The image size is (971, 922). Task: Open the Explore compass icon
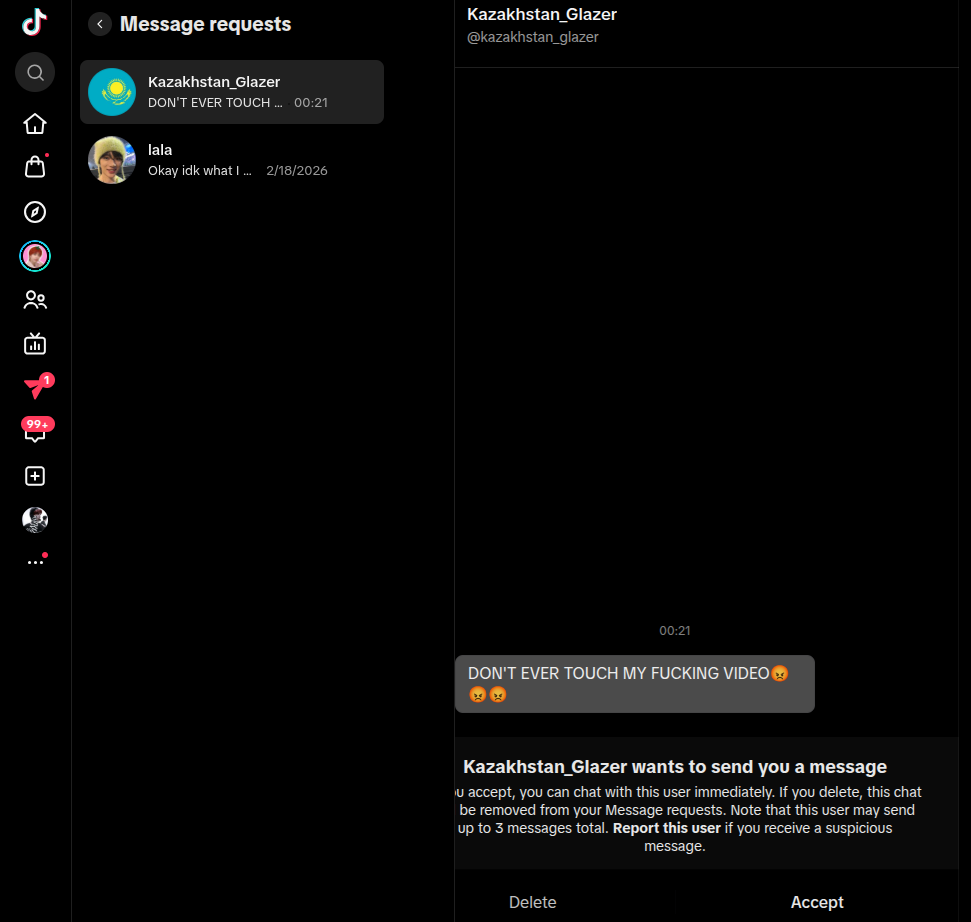click(x=35, y=212)
